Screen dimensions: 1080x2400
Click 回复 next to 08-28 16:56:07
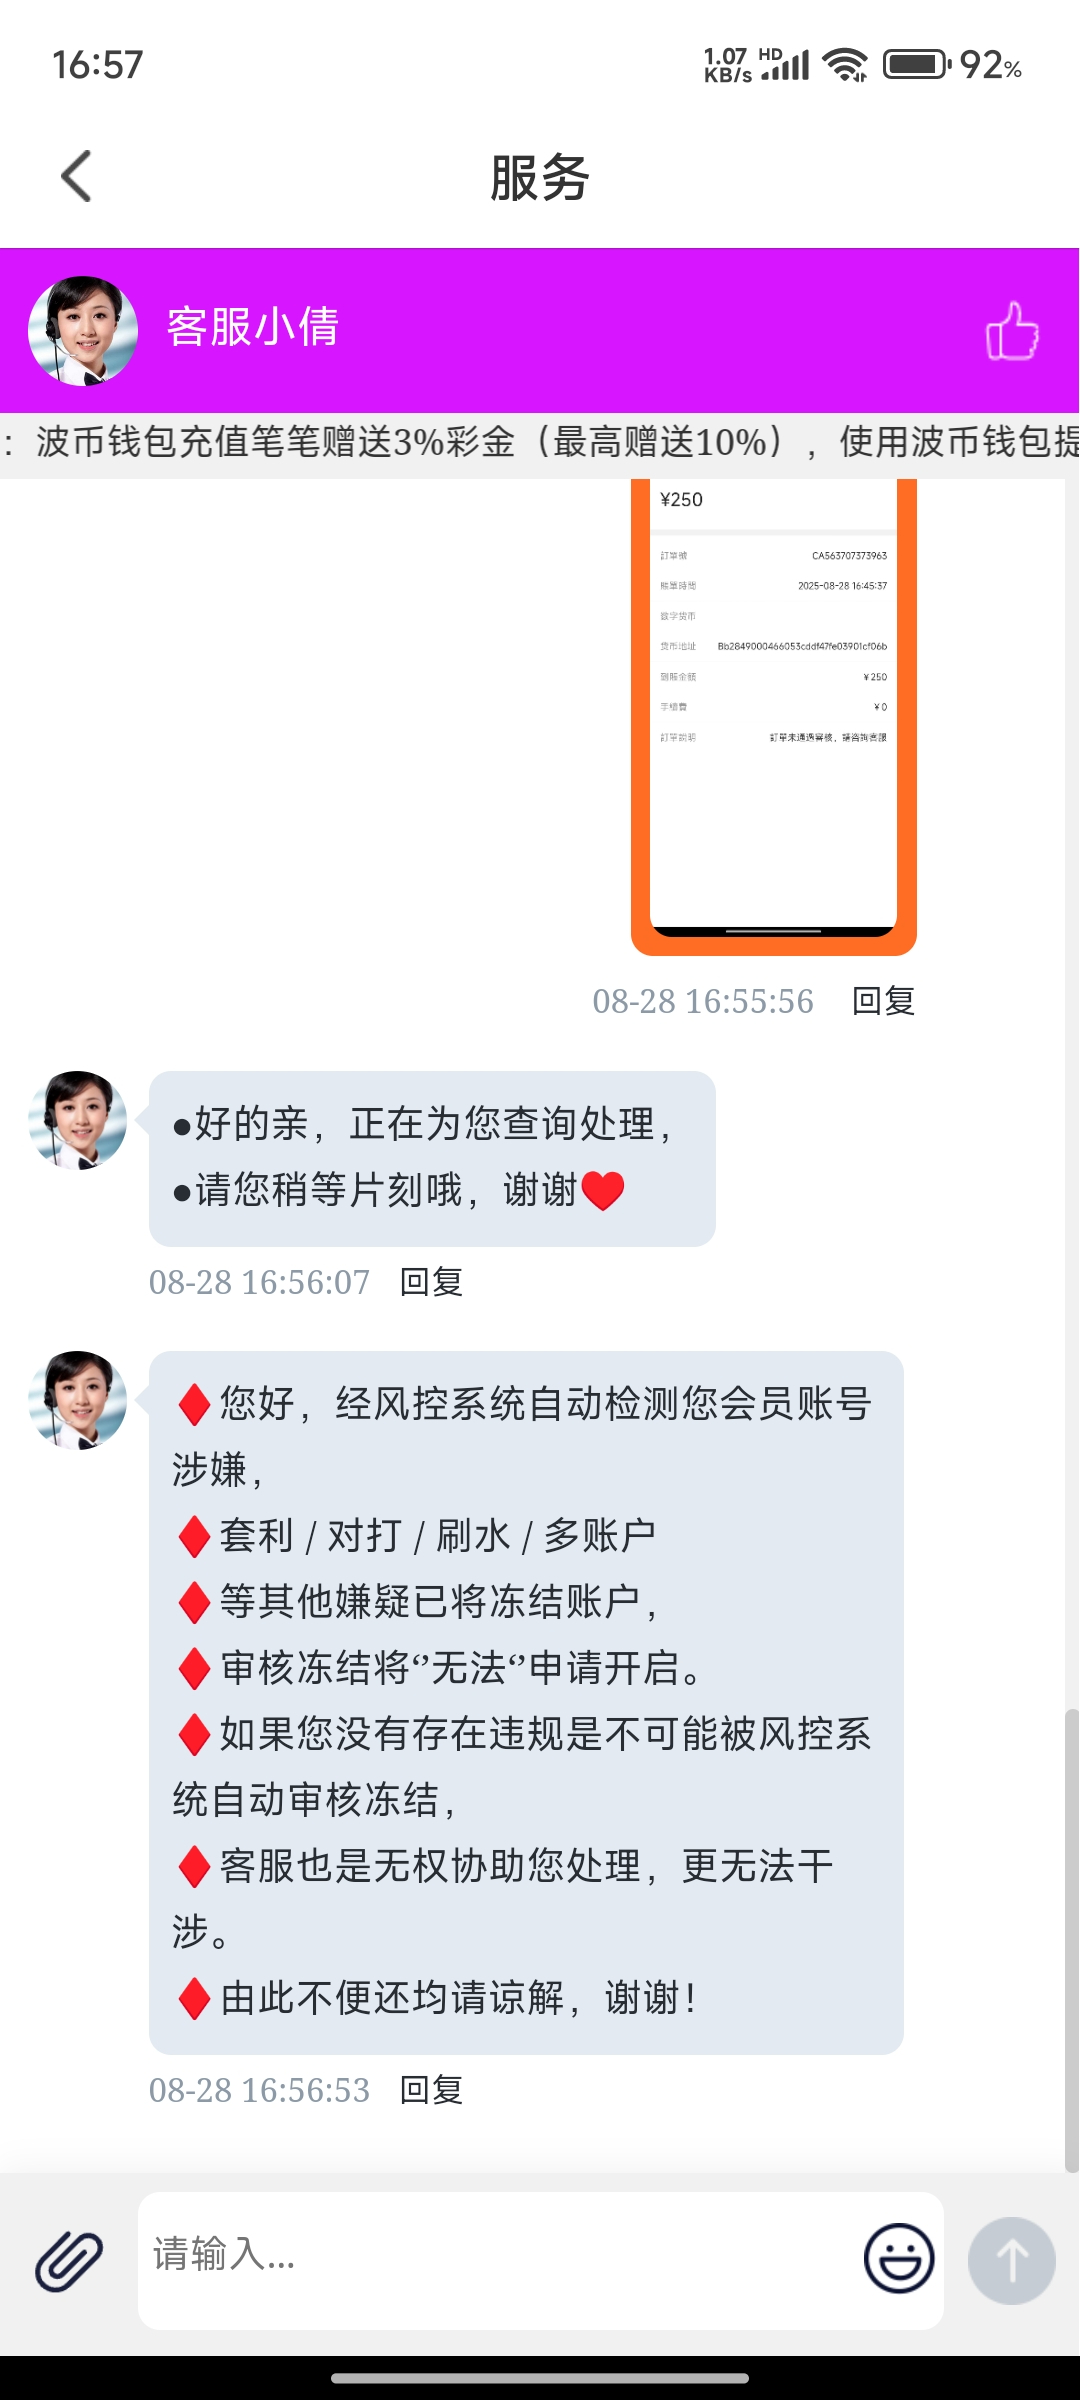431,1282
